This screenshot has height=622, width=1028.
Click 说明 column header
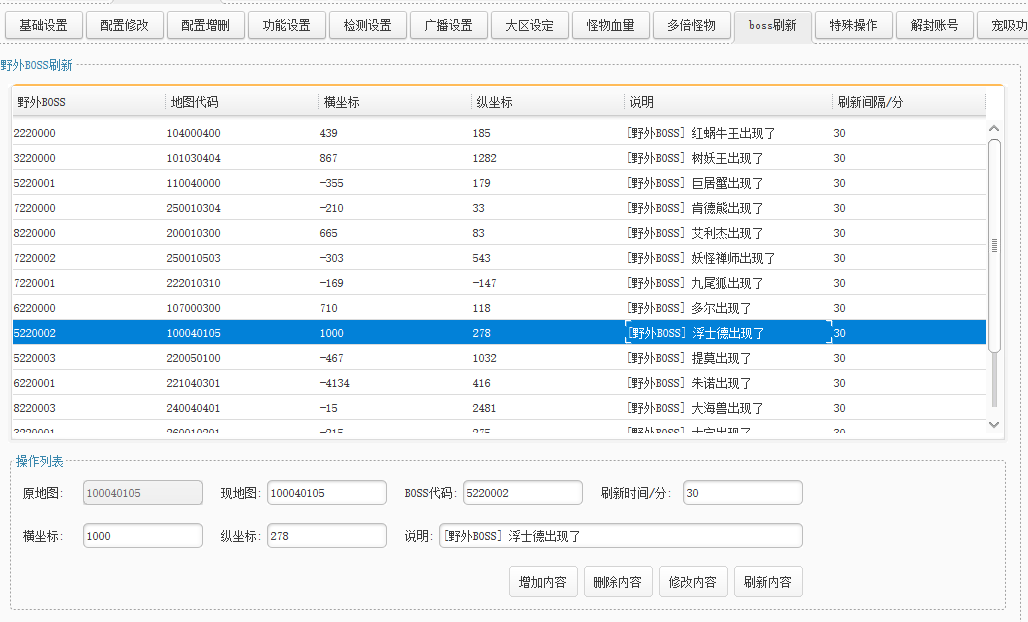pyautogui.click(x=729, y=102)
